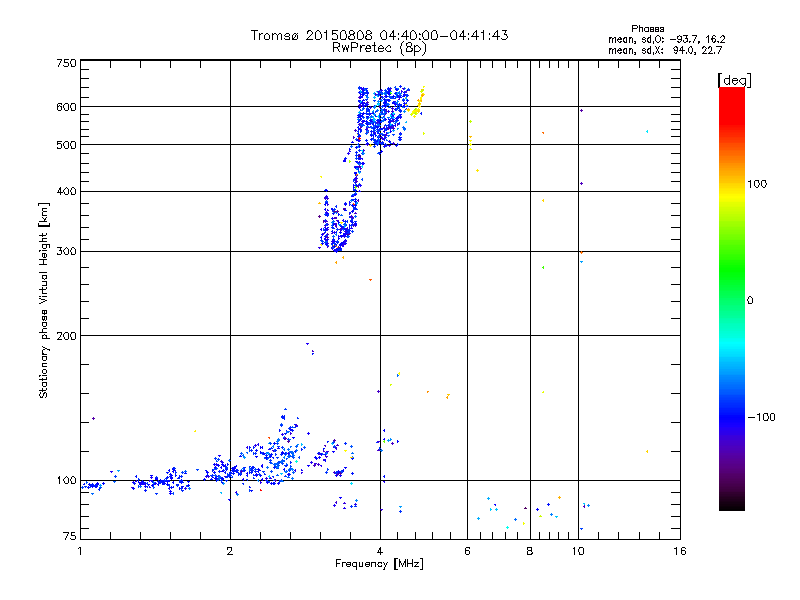
Task: Click the x-axis '4' tick label
Action: (380, 551)
